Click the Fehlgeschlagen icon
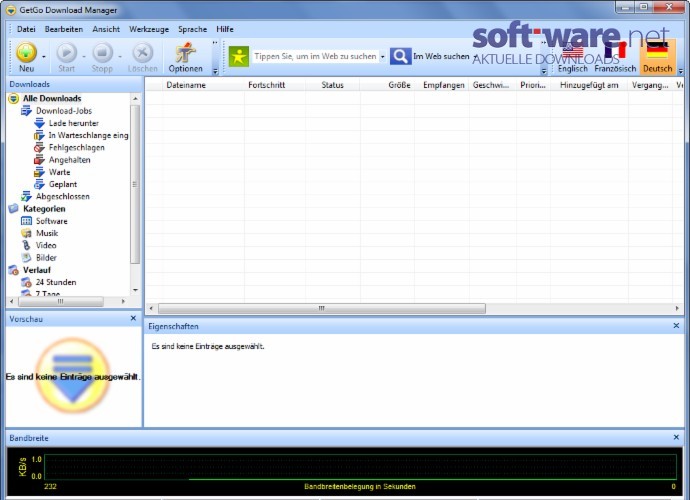The image size is (690, 500). coord(40,148)
